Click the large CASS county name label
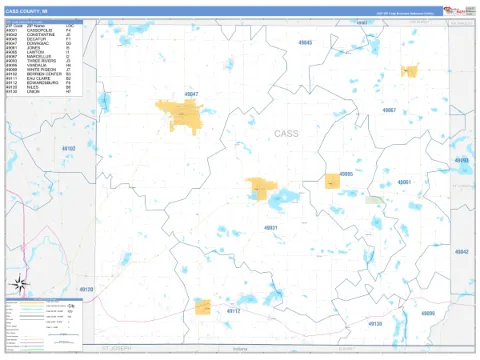Image resolution: width=480 pixels, height=360 pixels. [x=286, y=134]
